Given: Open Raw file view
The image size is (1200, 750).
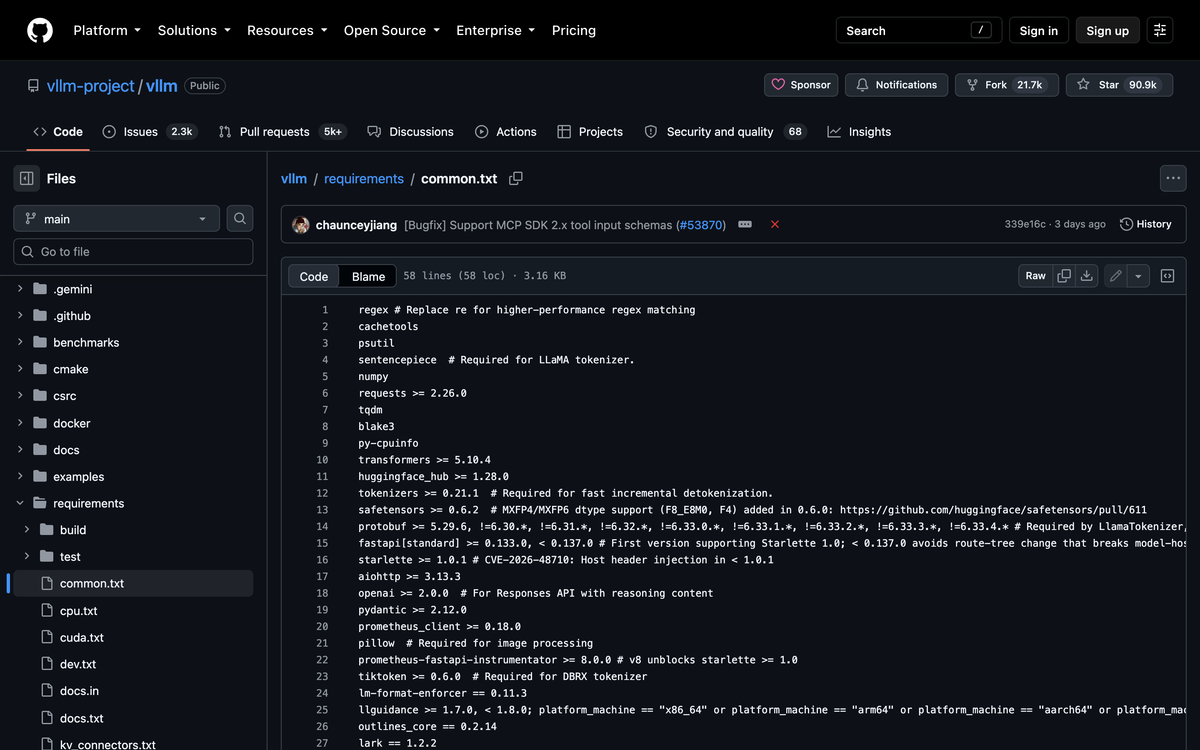Looking at the screenshot, I should [1036, 276].
